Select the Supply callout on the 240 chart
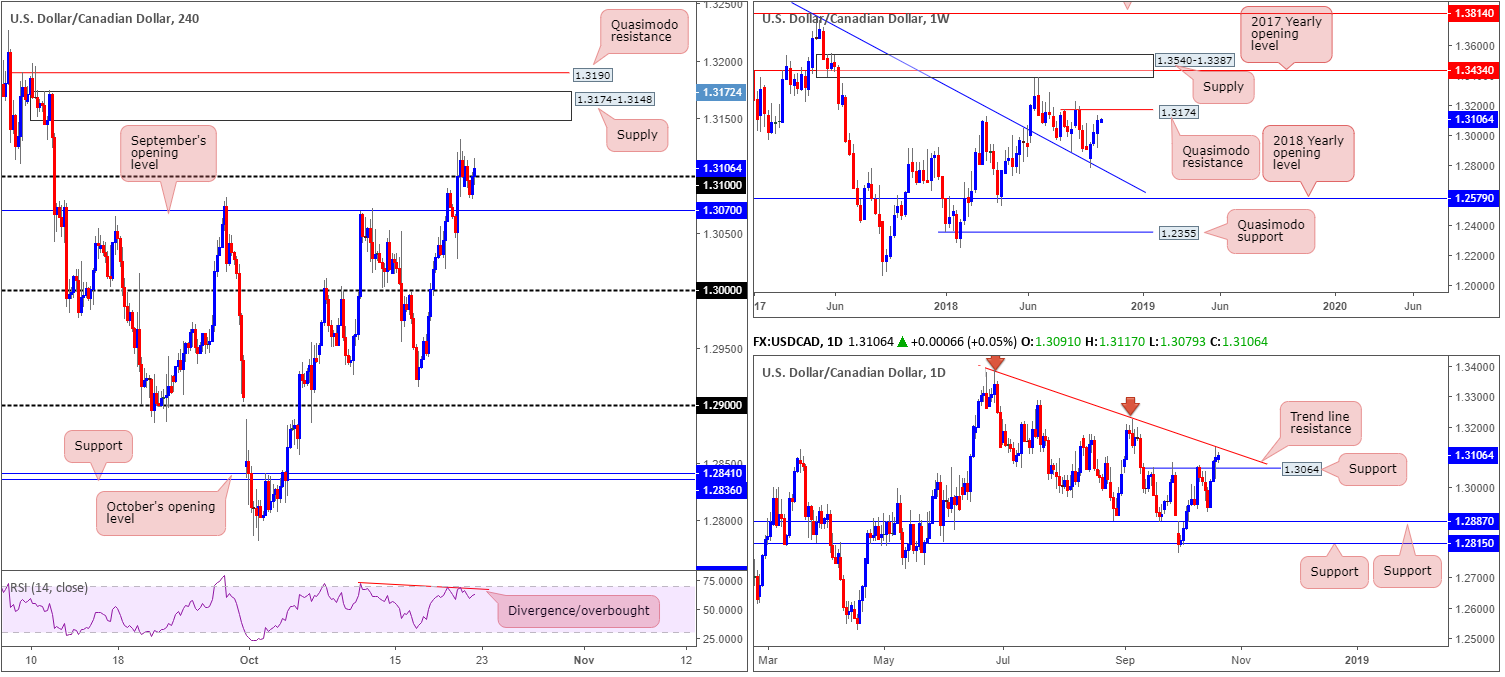The height and width of the screenshot is (677, 1505). 637,134
